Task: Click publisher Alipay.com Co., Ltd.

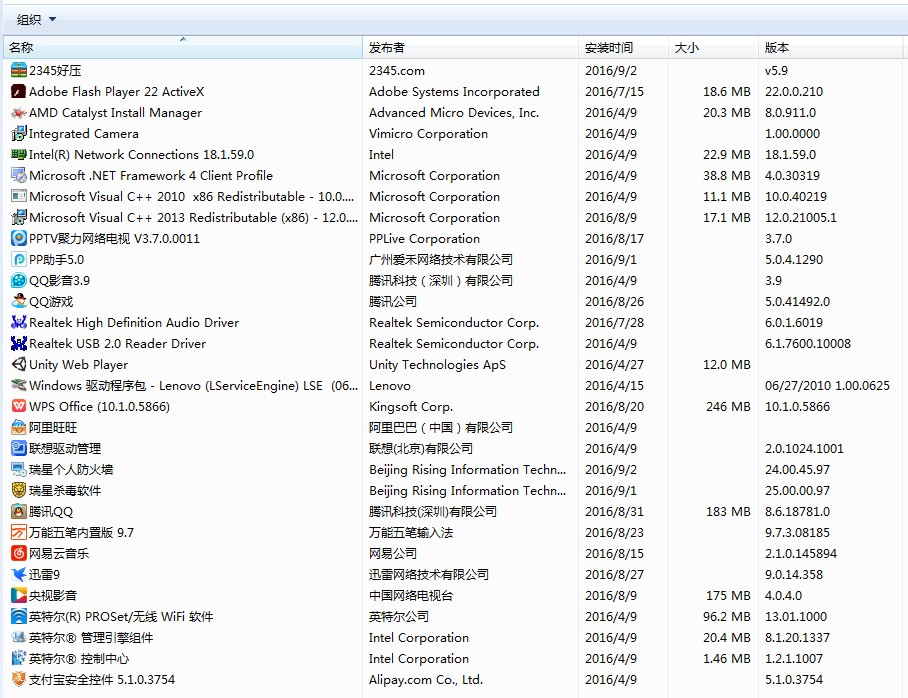Action: (x=426, y=679)
